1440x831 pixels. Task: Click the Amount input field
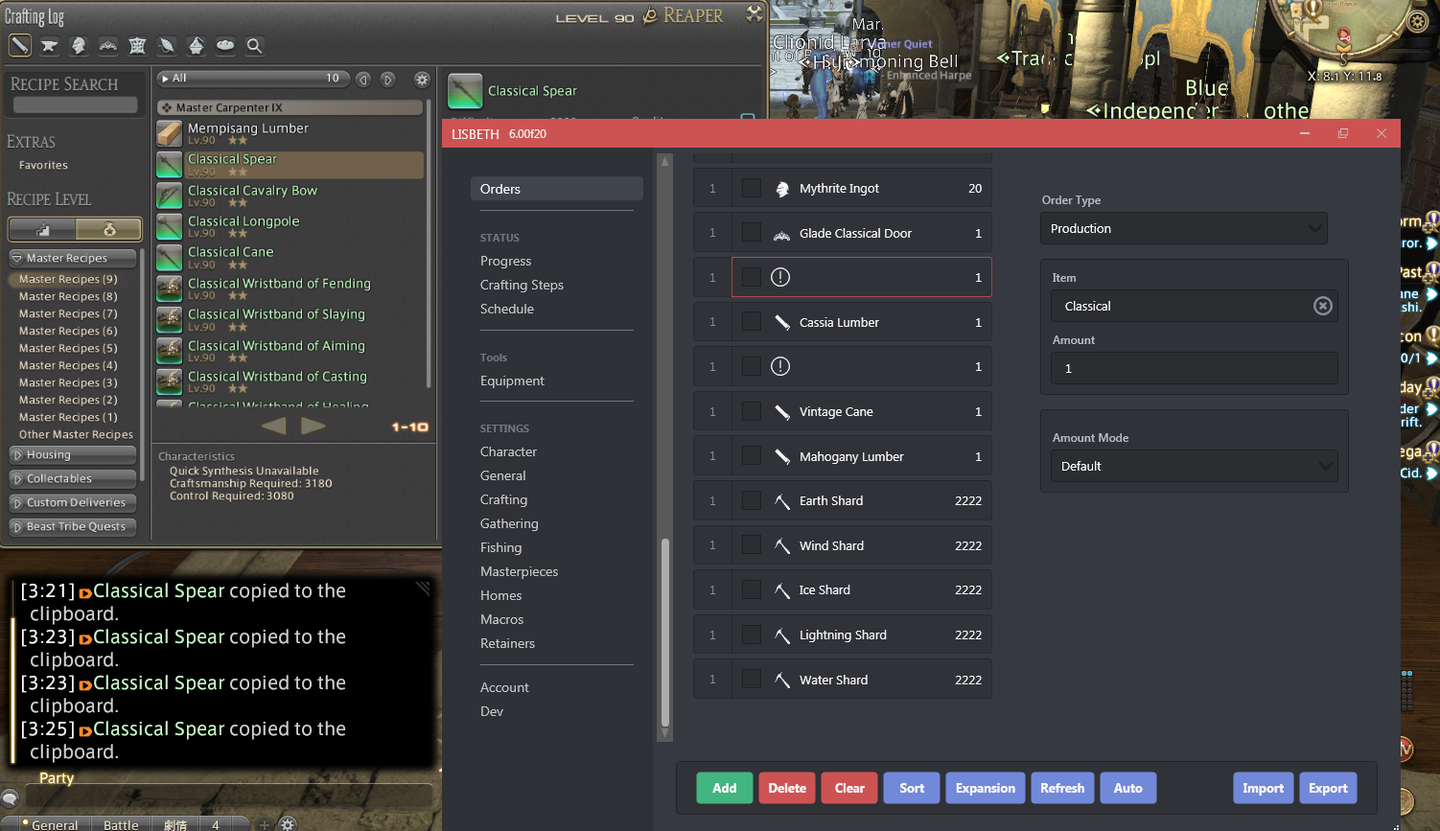1193,368
